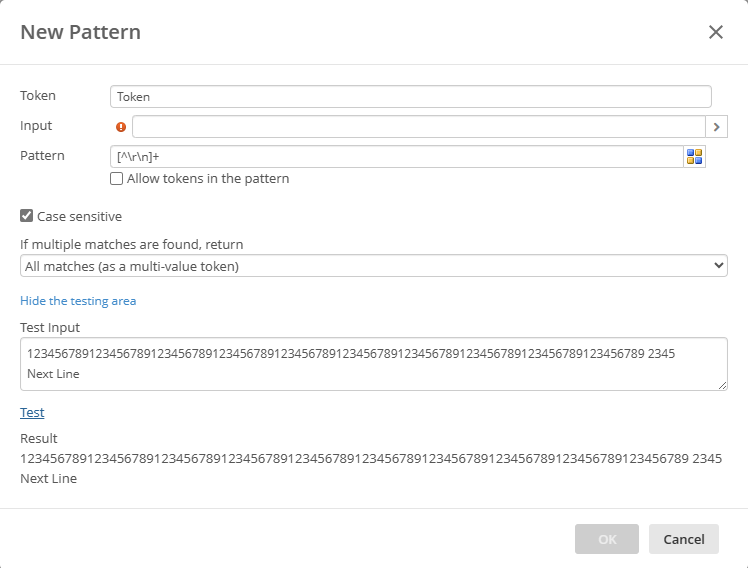Focus the Token name field
This screenshot has height=568, width=748.
410,97
